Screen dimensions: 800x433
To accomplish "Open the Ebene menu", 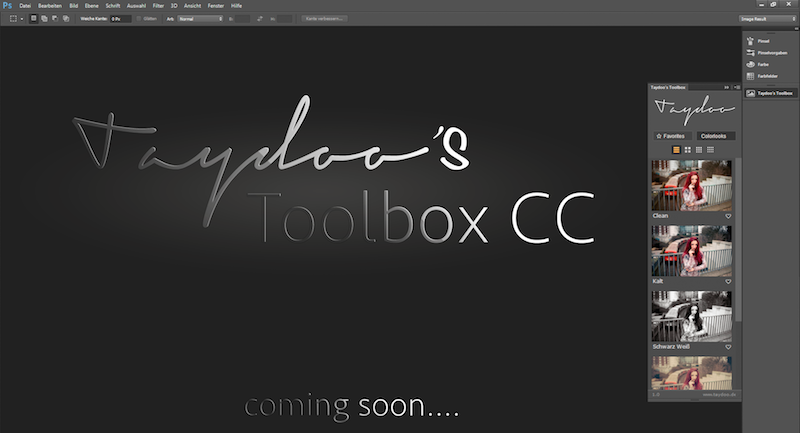I will [x=92, y=6].
